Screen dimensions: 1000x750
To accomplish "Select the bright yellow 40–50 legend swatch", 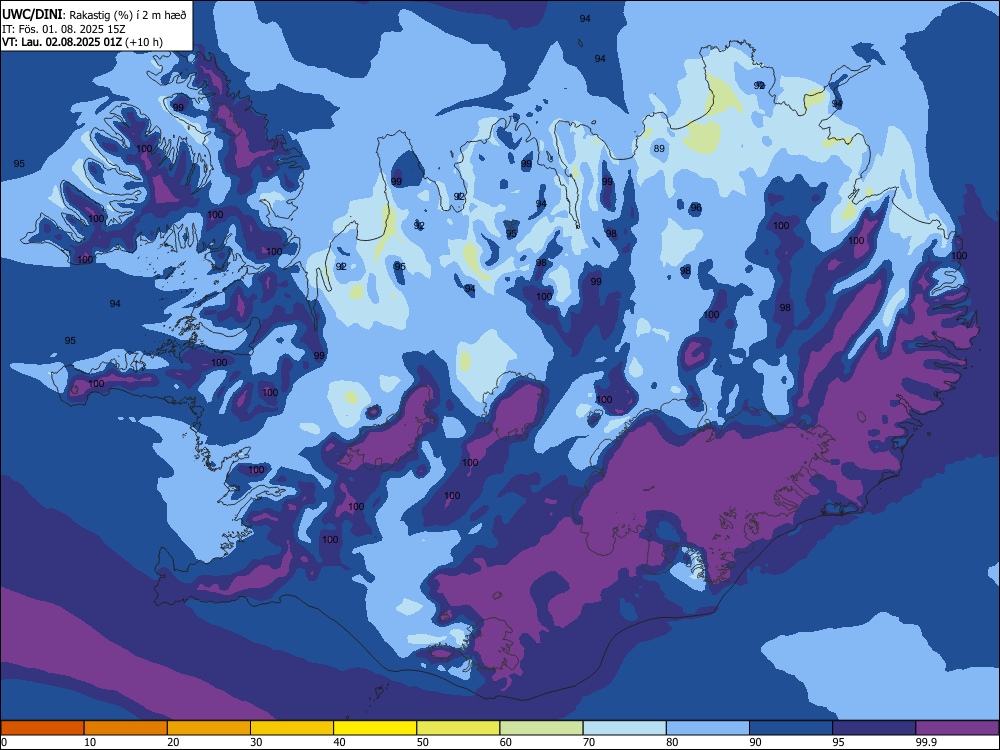I will (x=375, y=728).
